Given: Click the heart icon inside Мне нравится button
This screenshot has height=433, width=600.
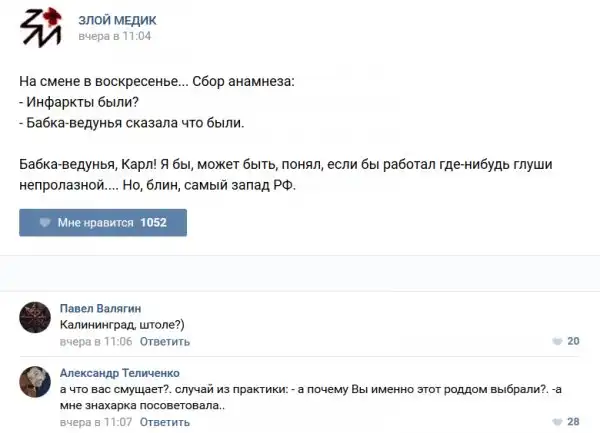Looking at the screenshot, I should point(45,222).
